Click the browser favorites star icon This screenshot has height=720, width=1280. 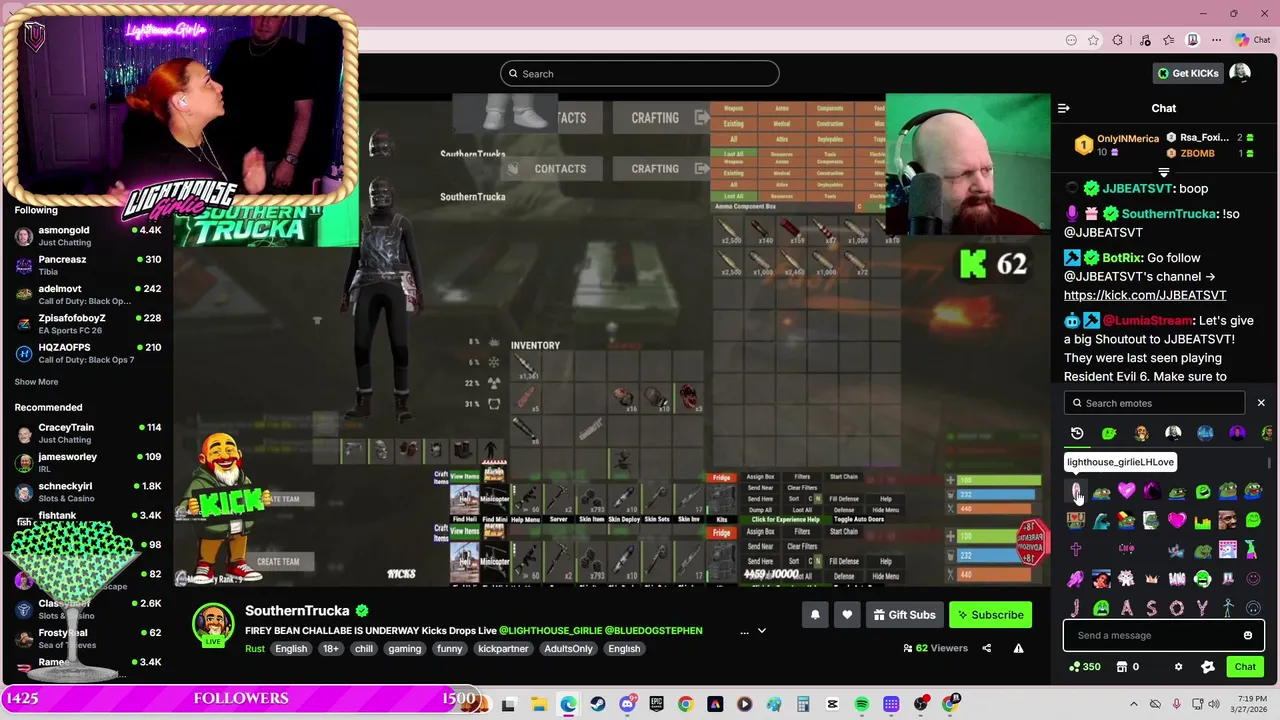(x=1093, y=40)
